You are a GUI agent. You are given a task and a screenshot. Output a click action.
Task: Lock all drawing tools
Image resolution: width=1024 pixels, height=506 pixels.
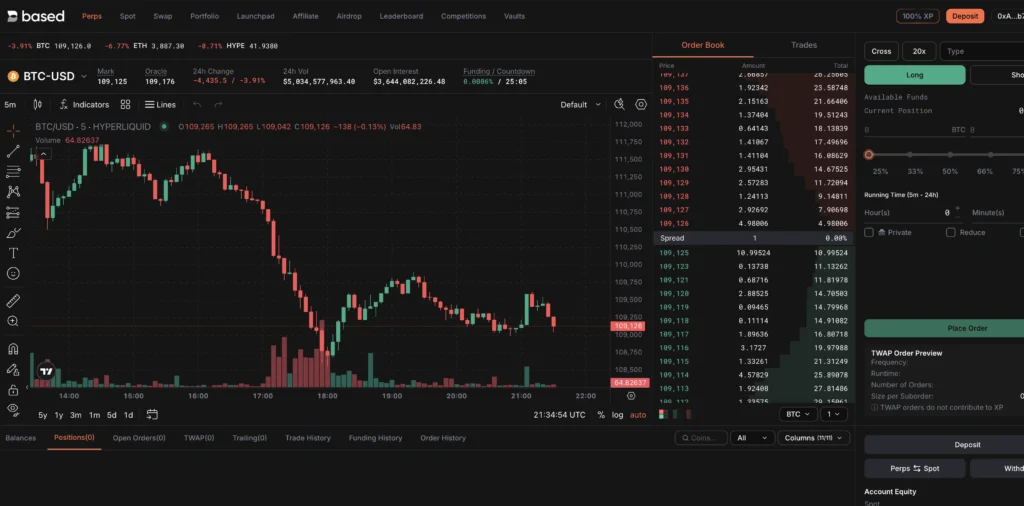[x=13, y=390]
